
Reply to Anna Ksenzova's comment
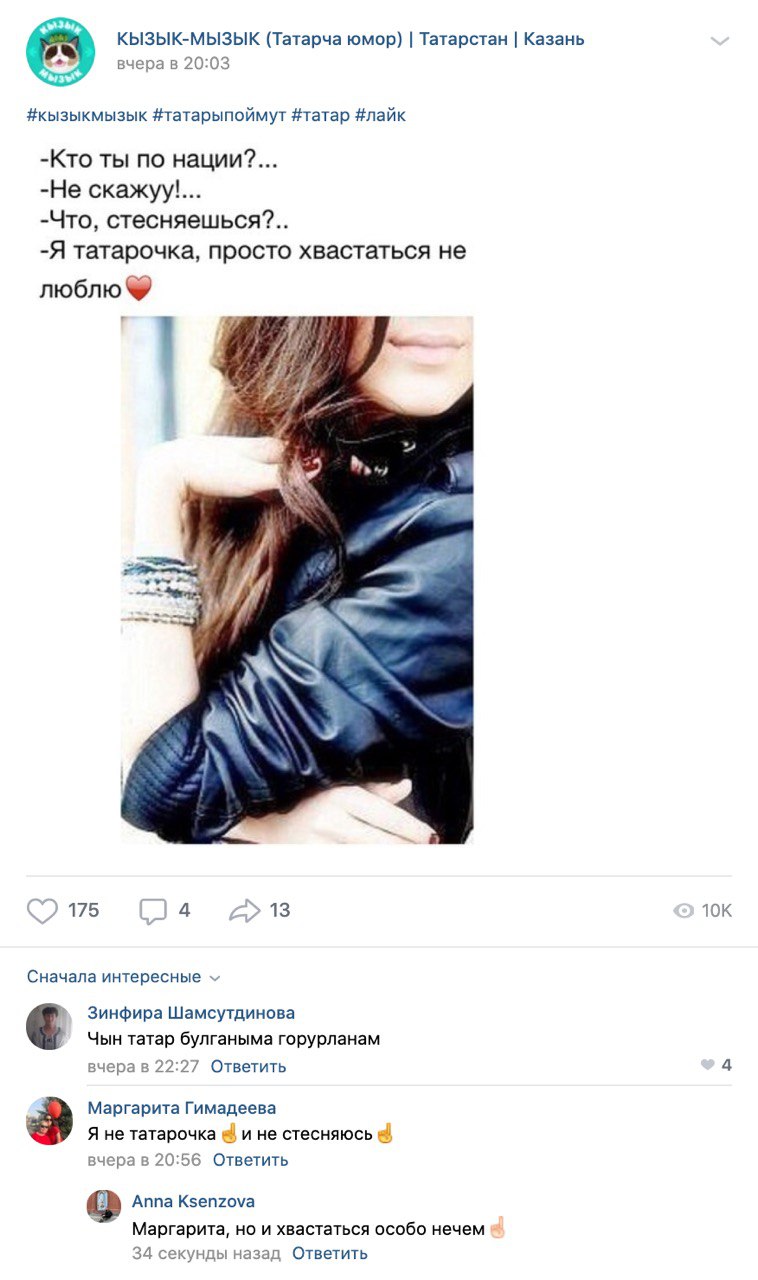(330, 1253)
